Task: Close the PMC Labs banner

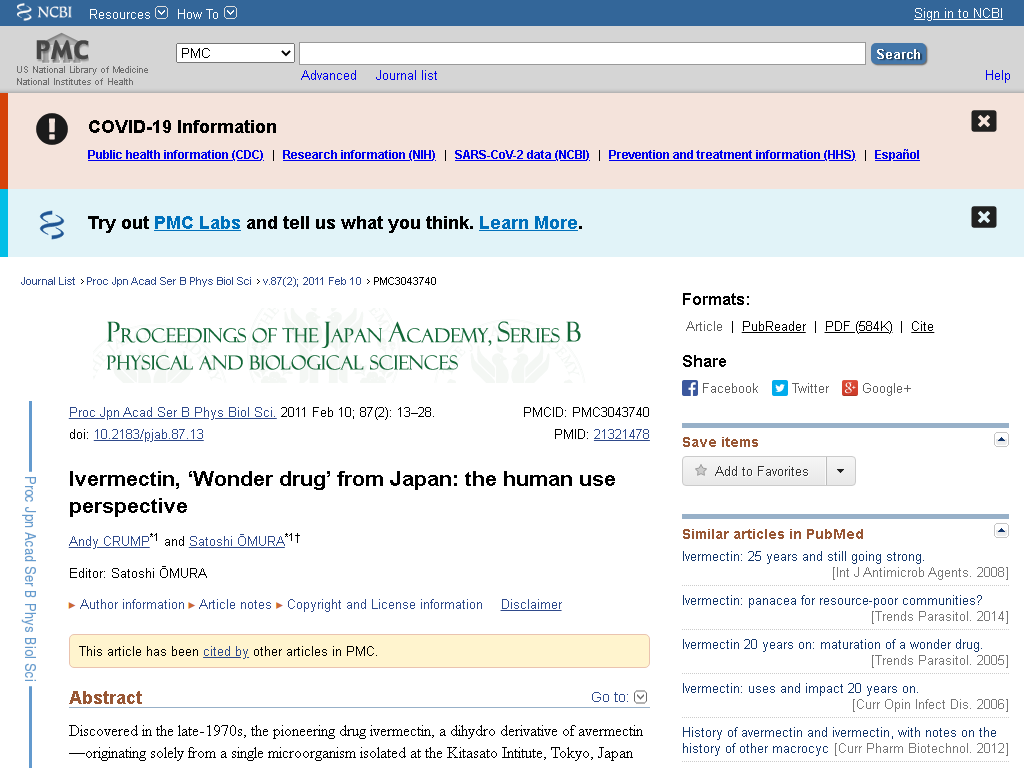Action: pos(984,217)
